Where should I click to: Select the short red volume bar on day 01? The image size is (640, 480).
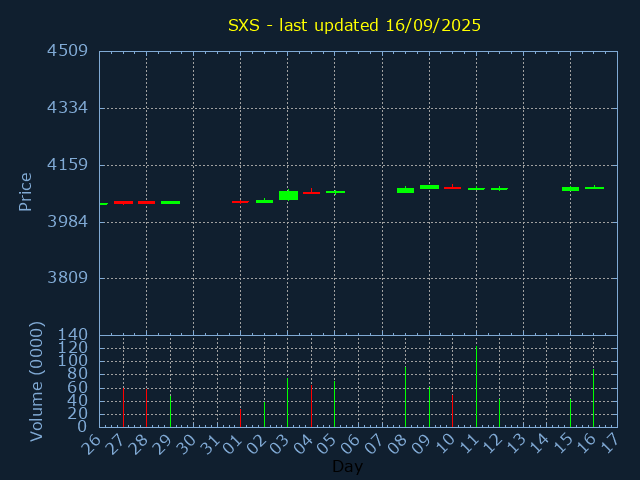point(240,418)
